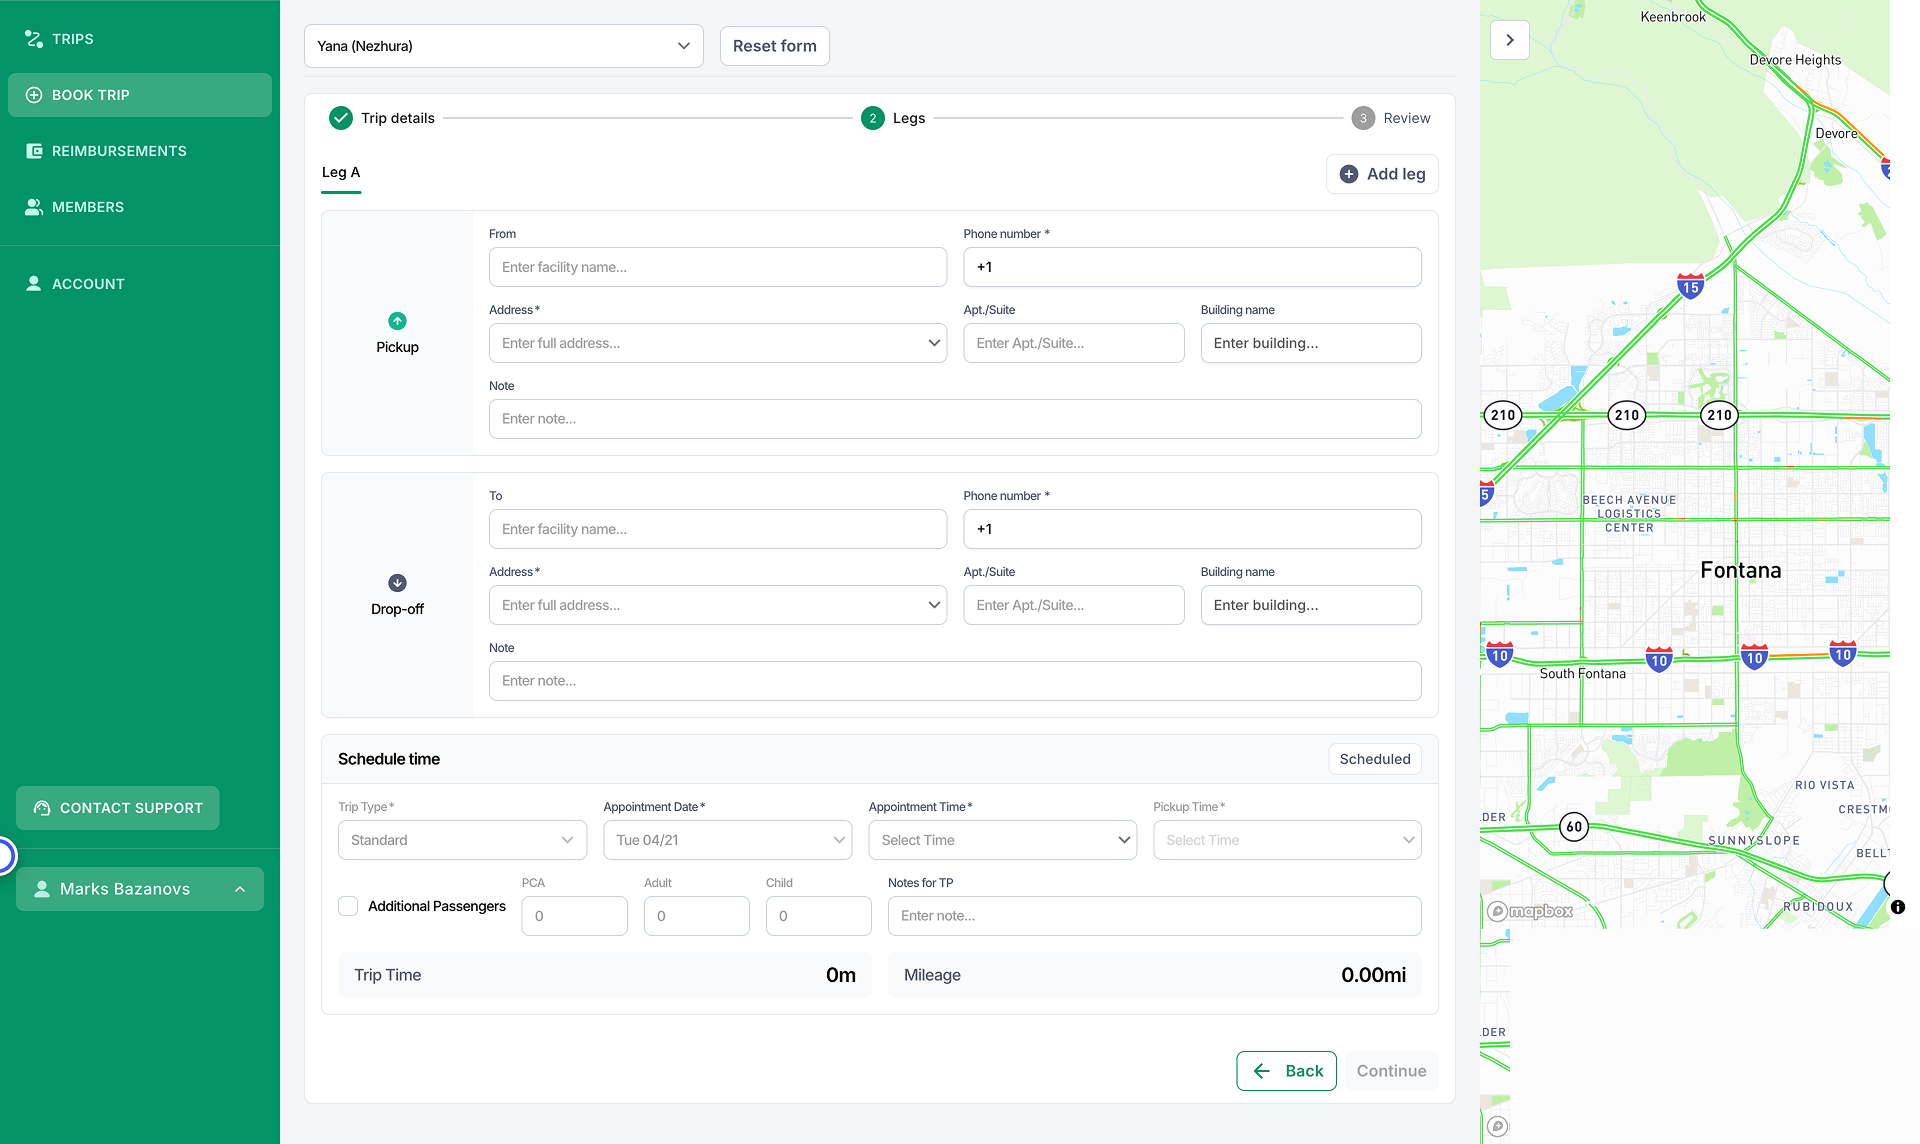Viewport: 1920px width, 1144px height.
Task: Click the Review step number icon
Action: point(1363,118)
